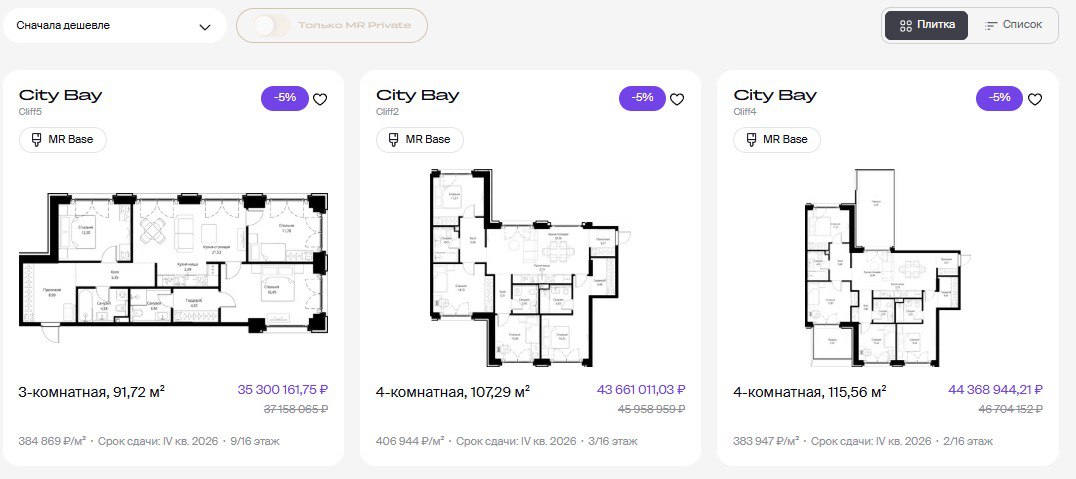Click the list icon in Список view
The image size is (1076, 479).
click(991, 25)
